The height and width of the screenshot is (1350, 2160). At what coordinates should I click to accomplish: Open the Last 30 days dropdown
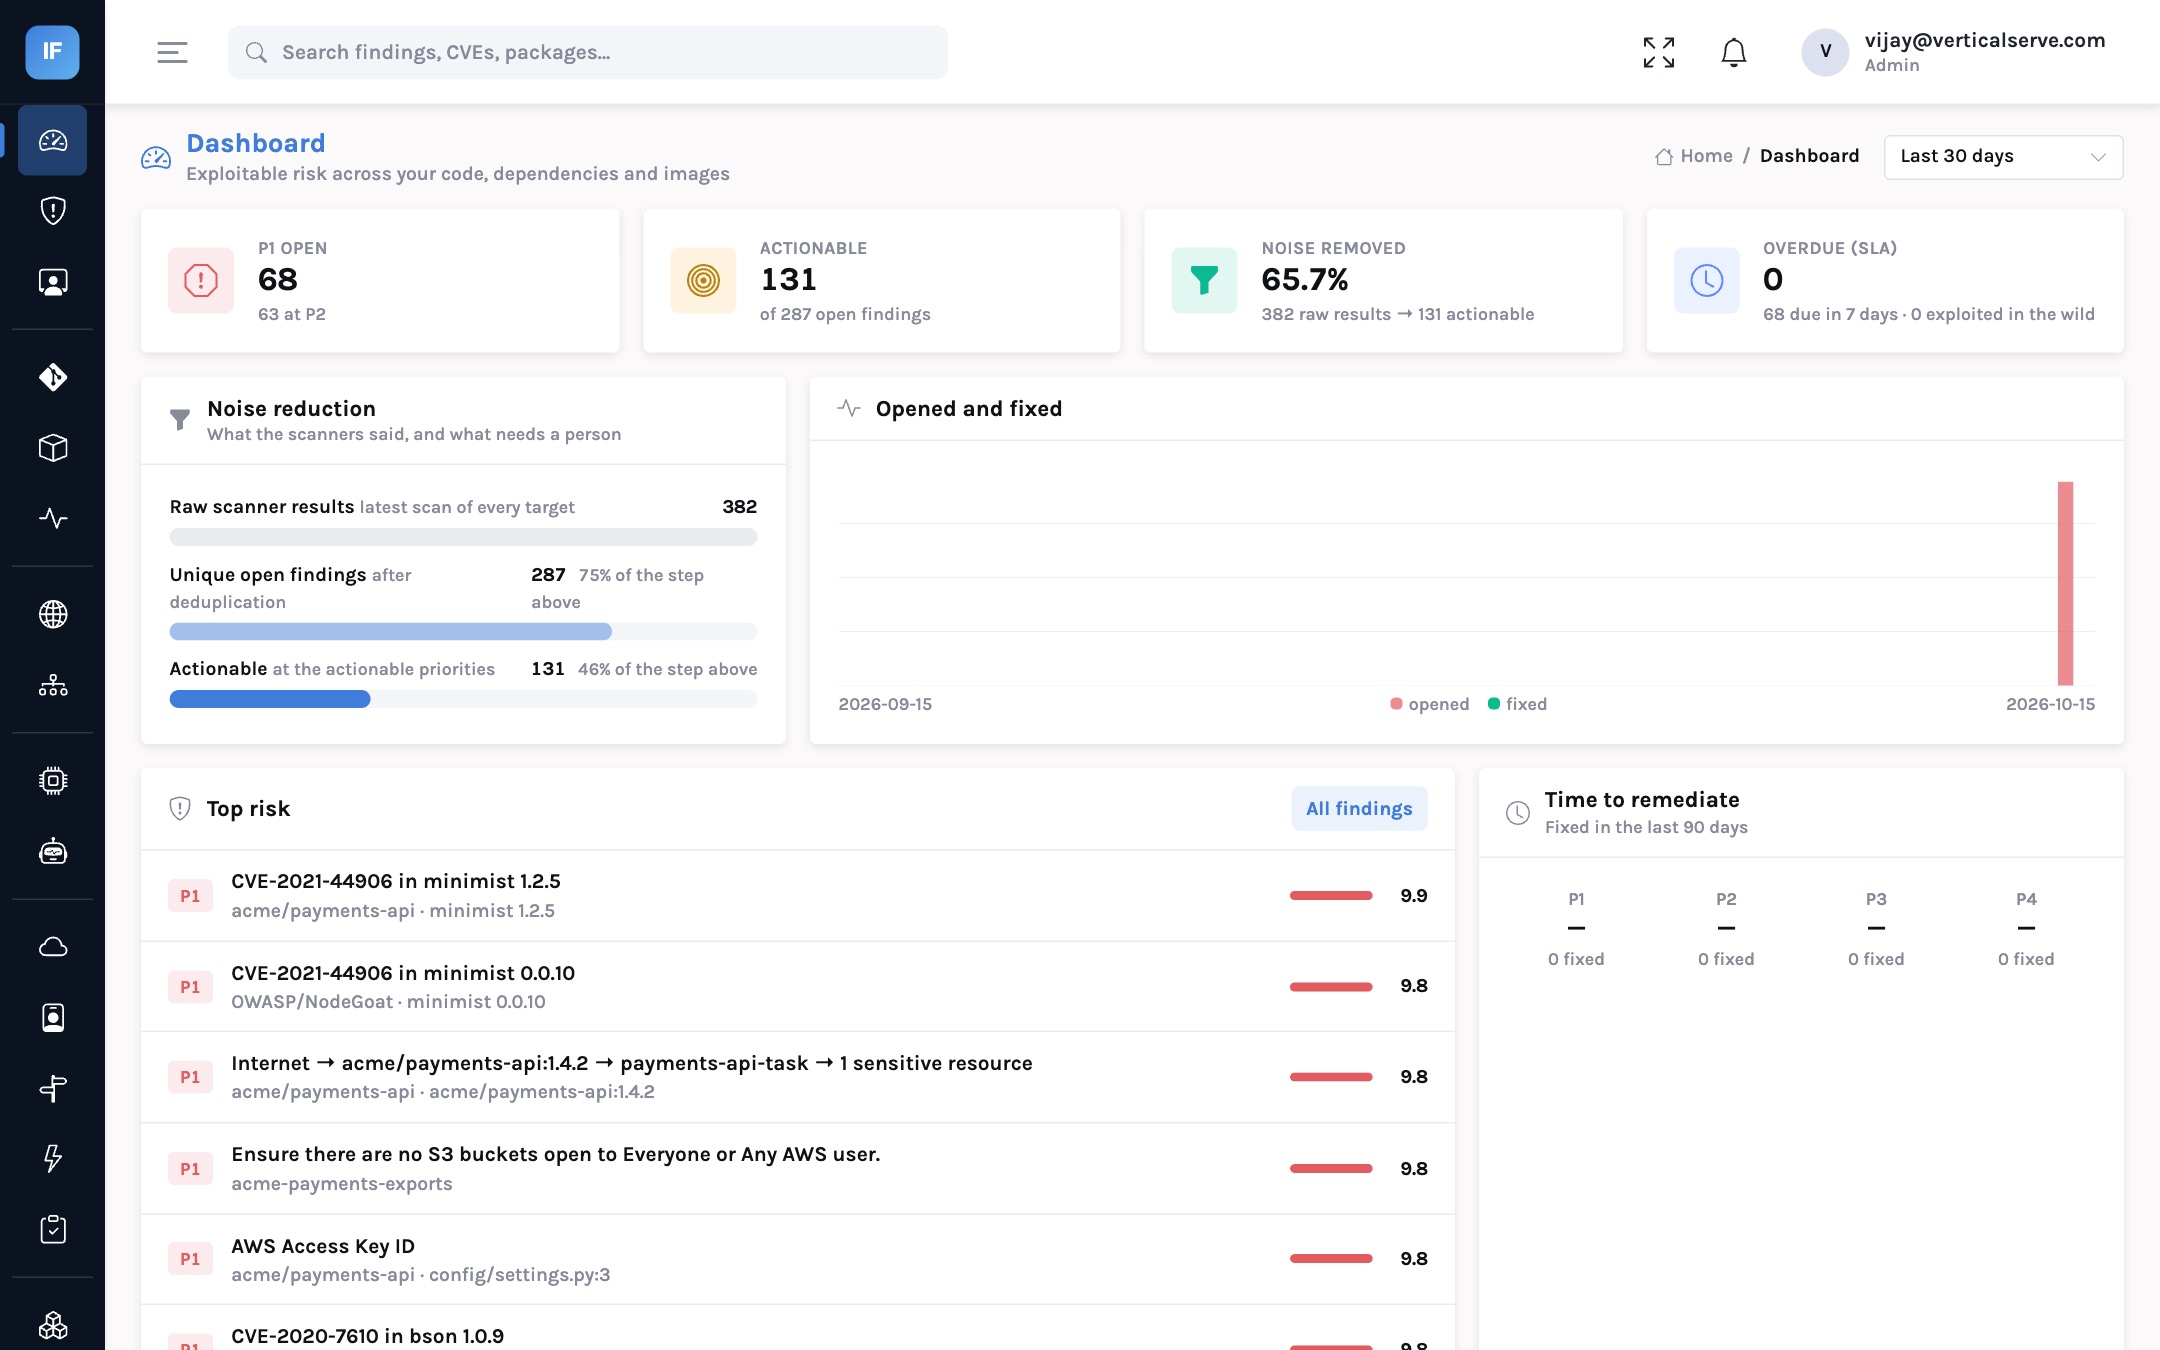(2003, 157)
